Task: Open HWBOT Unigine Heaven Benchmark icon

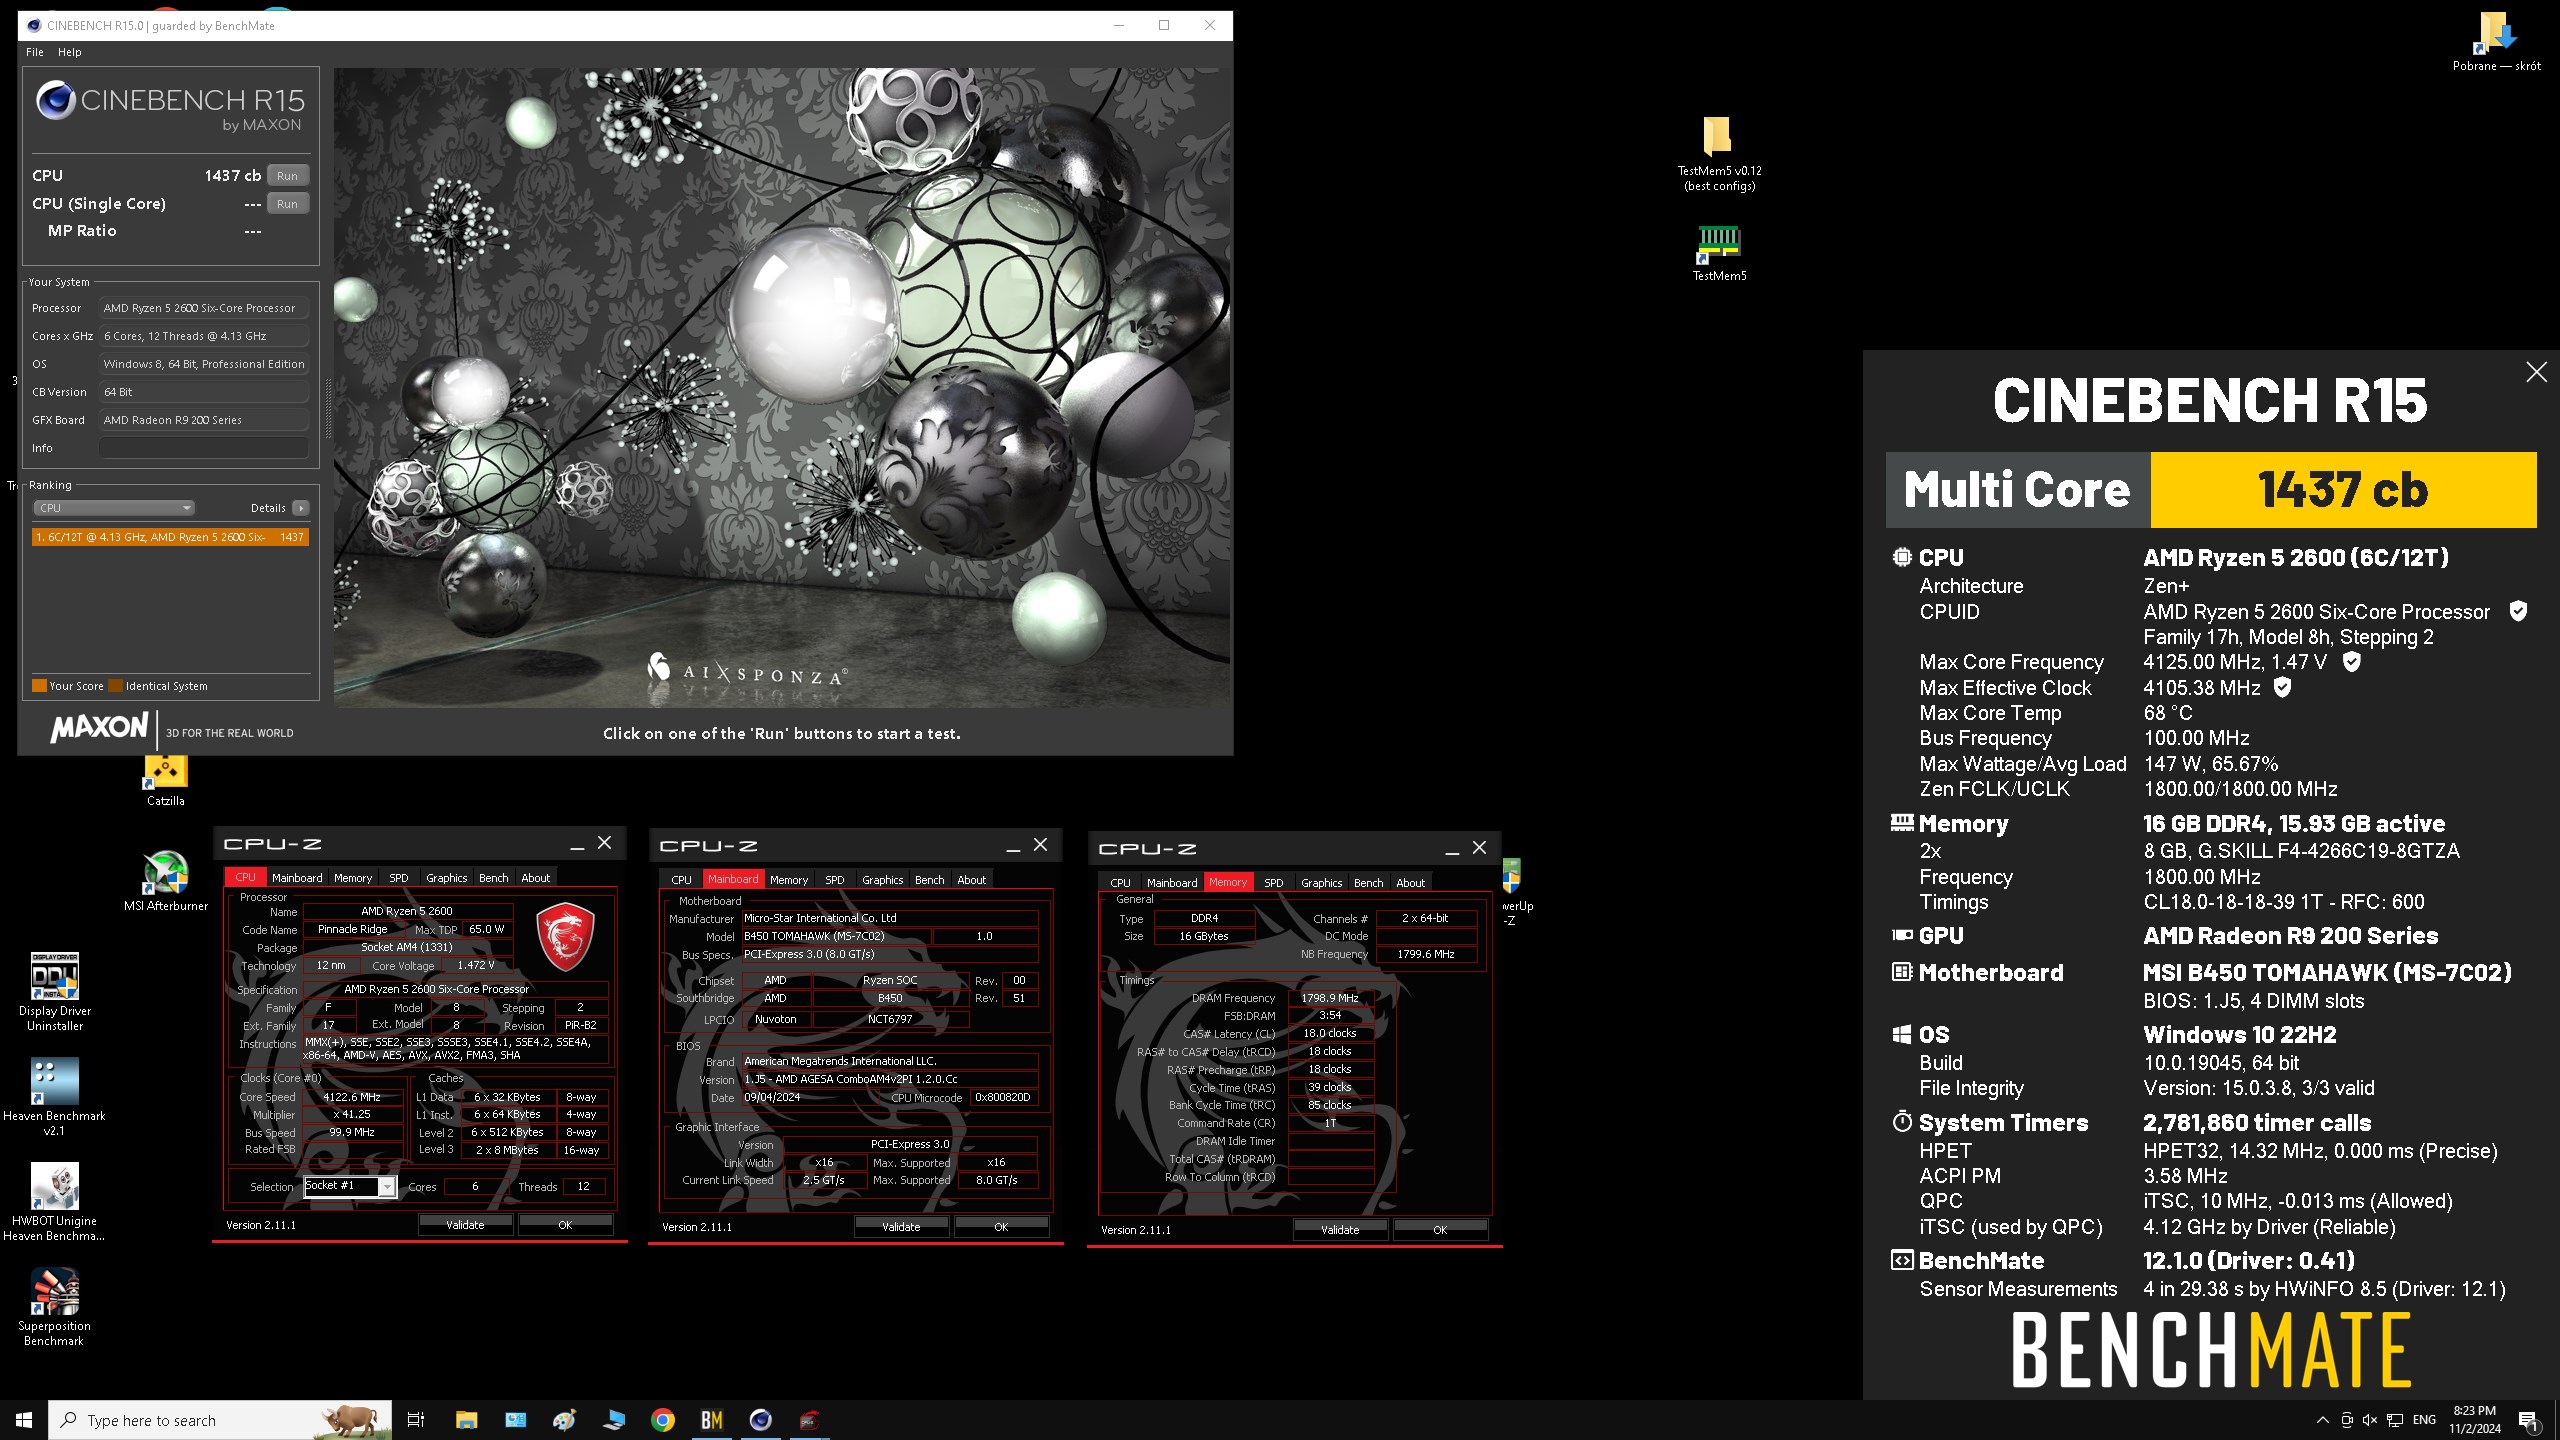Action: click(x=55, y=1202)
